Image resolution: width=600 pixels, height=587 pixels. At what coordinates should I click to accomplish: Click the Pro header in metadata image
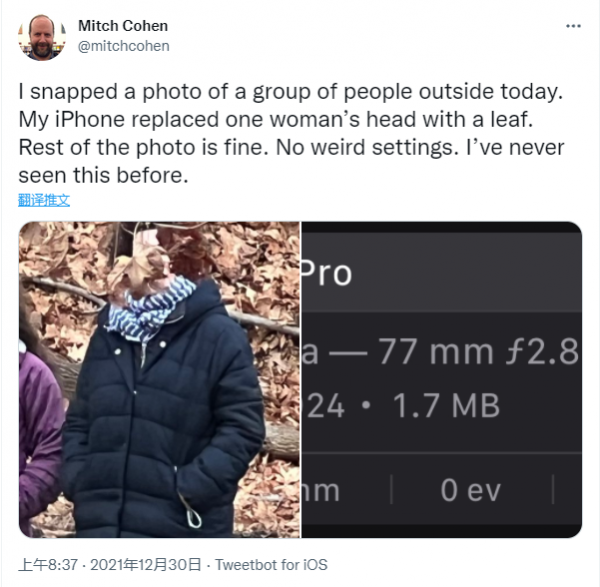coord(326,273)
